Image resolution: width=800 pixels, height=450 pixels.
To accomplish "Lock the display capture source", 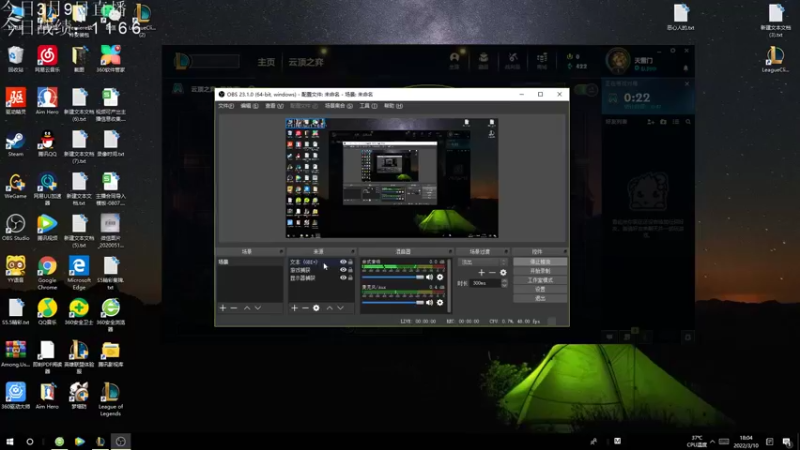I will click(350, 278).
